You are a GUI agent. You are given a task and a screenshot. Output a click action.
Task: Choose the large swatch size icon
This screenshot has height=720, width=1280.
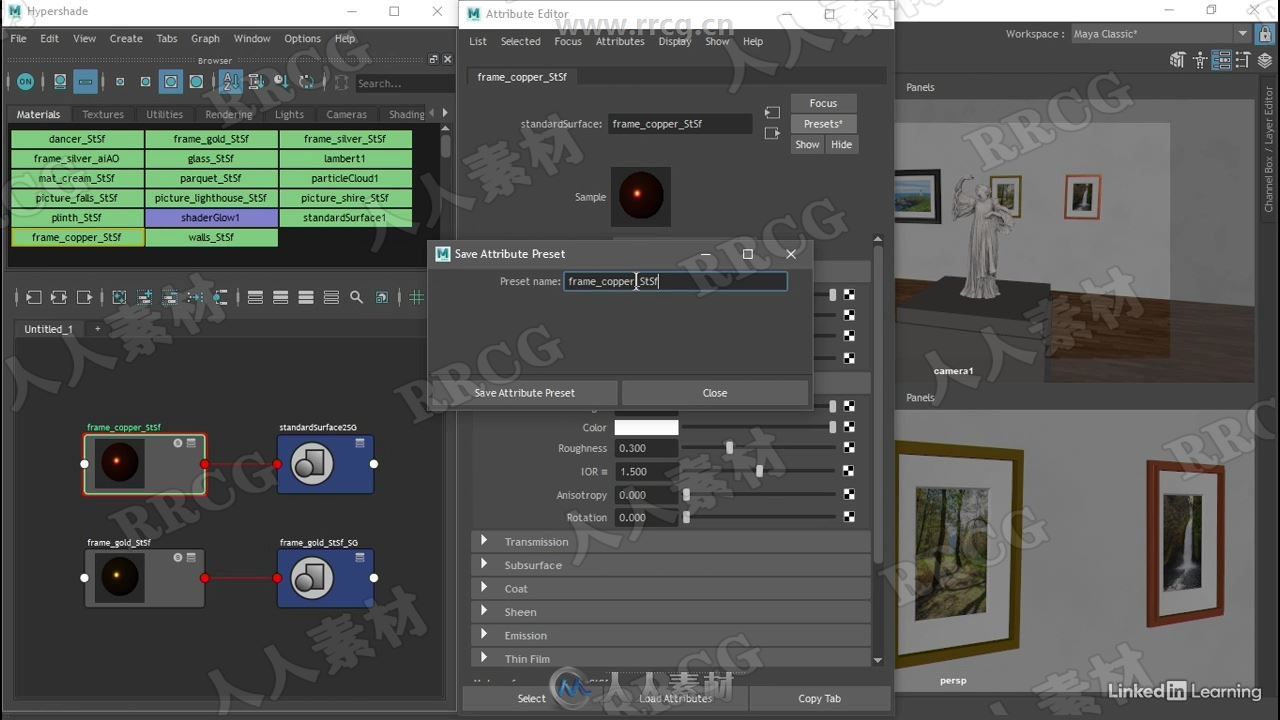(171, 82)
